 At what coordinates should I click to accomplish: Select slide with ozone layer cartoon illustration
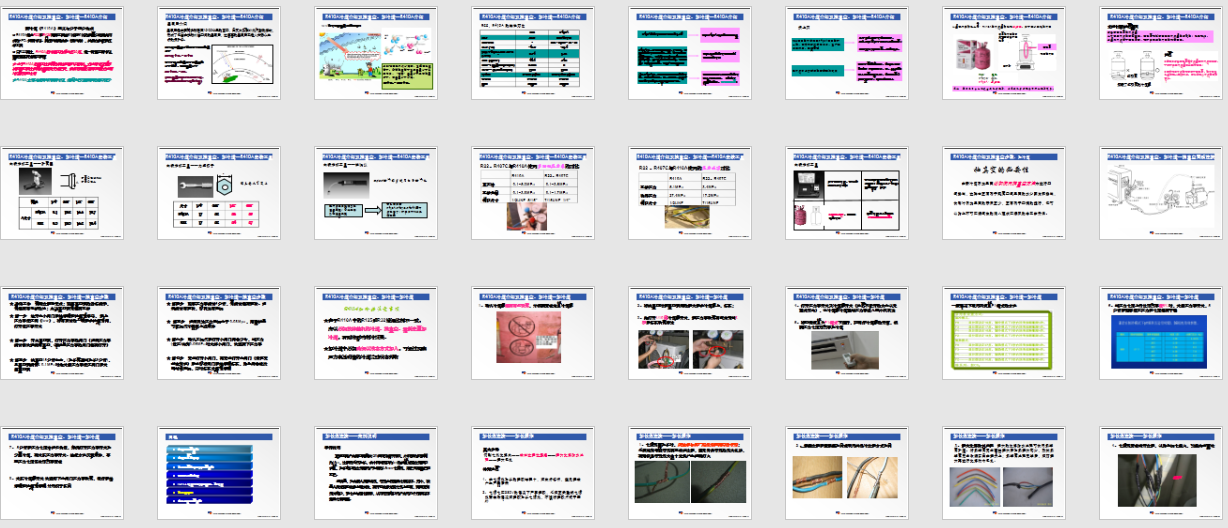[x=375, y=56]
